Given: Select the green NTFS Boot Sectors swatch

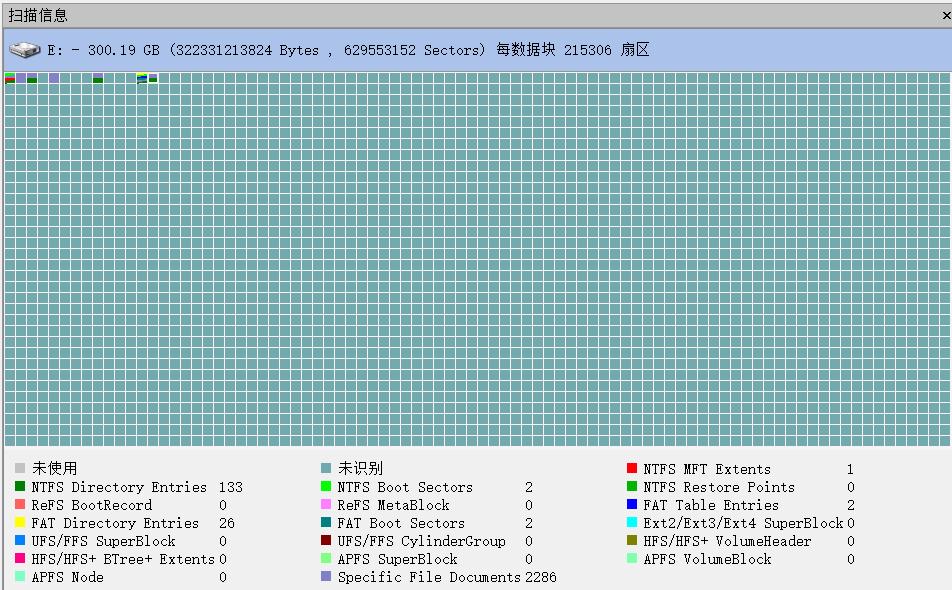Looking at the screenshot, I should (x=325, y=487).
